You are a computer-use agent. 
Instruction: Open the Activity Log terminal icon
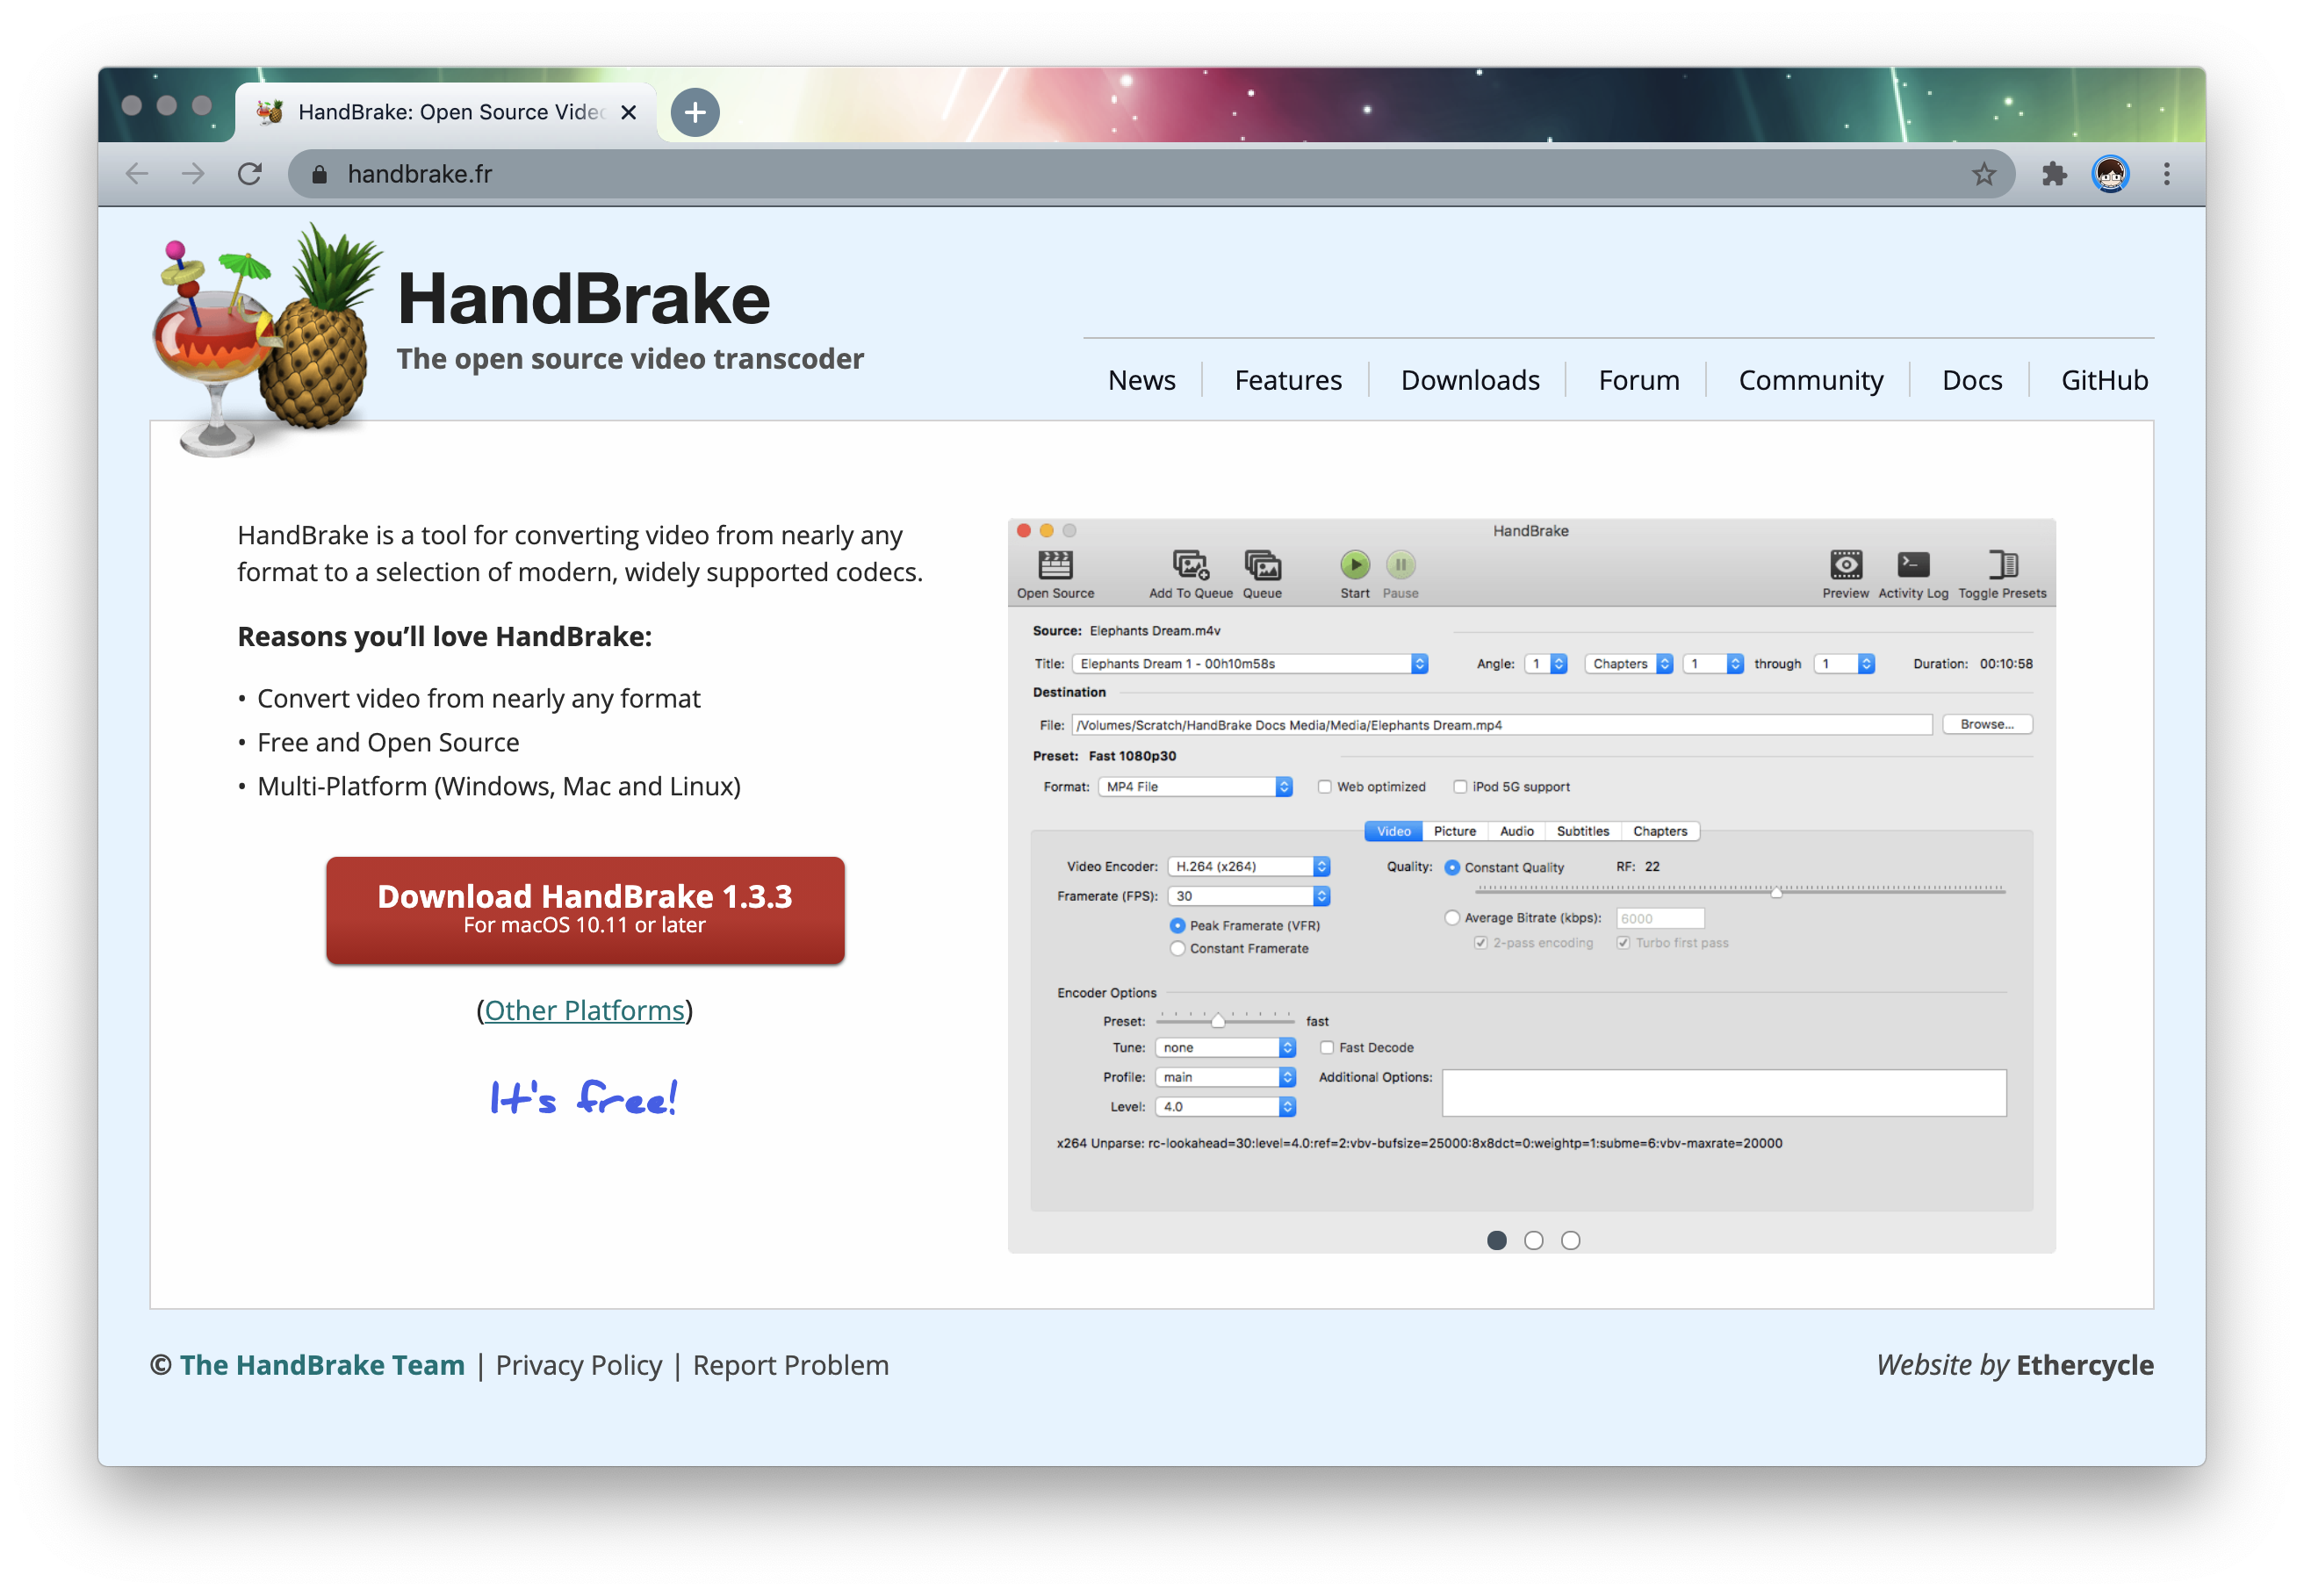pos(1912,565)
